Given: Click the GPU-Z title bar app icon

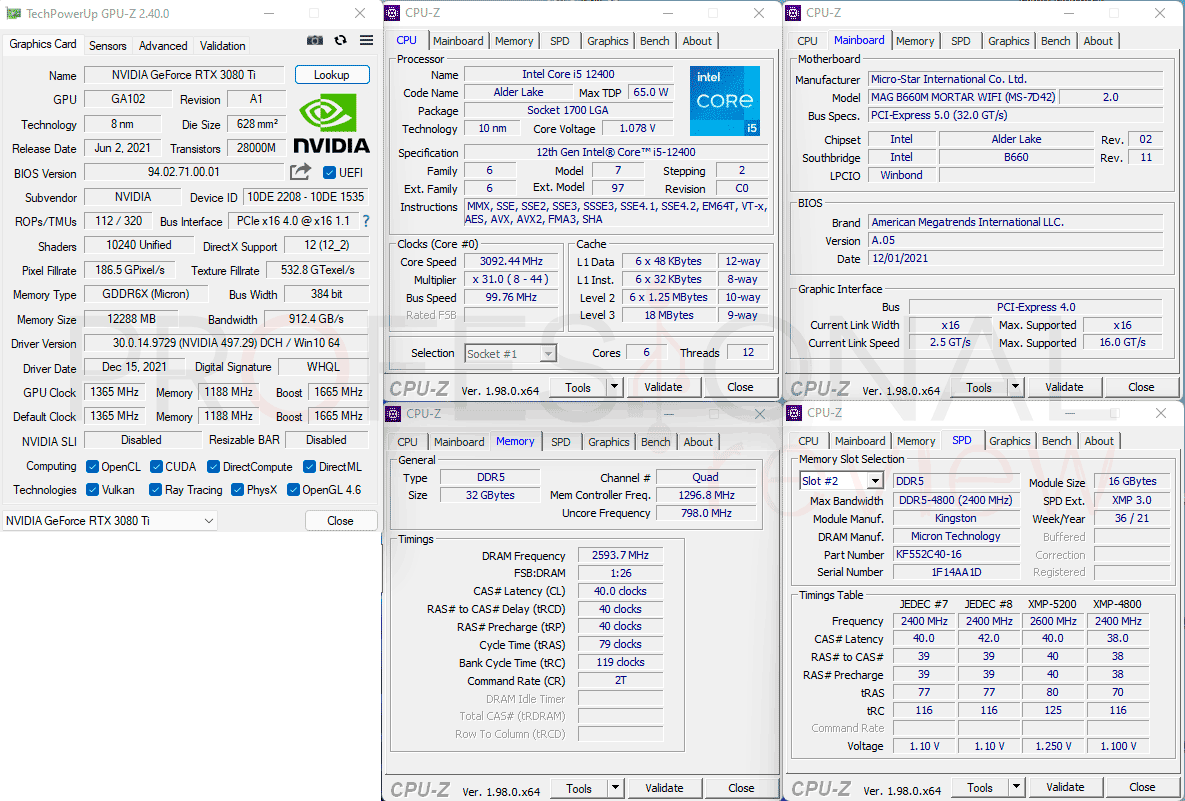Looking at the screenshot, I should coord(13,14).
